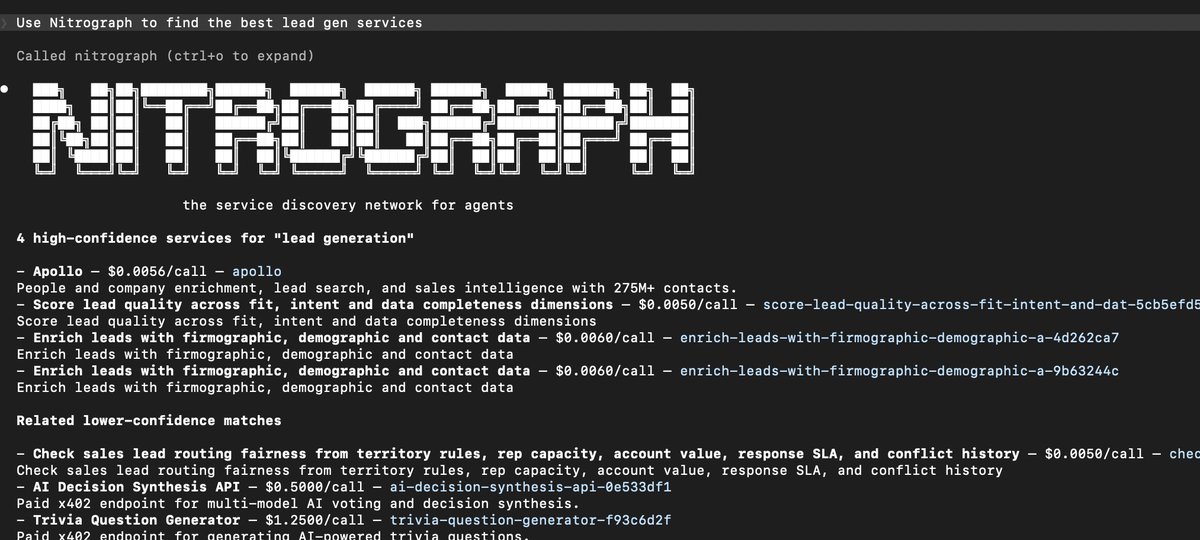Select the bold "Score lead quality across fit" title
The height and width of the screenshot is (540, 1200).
(323, 304)
